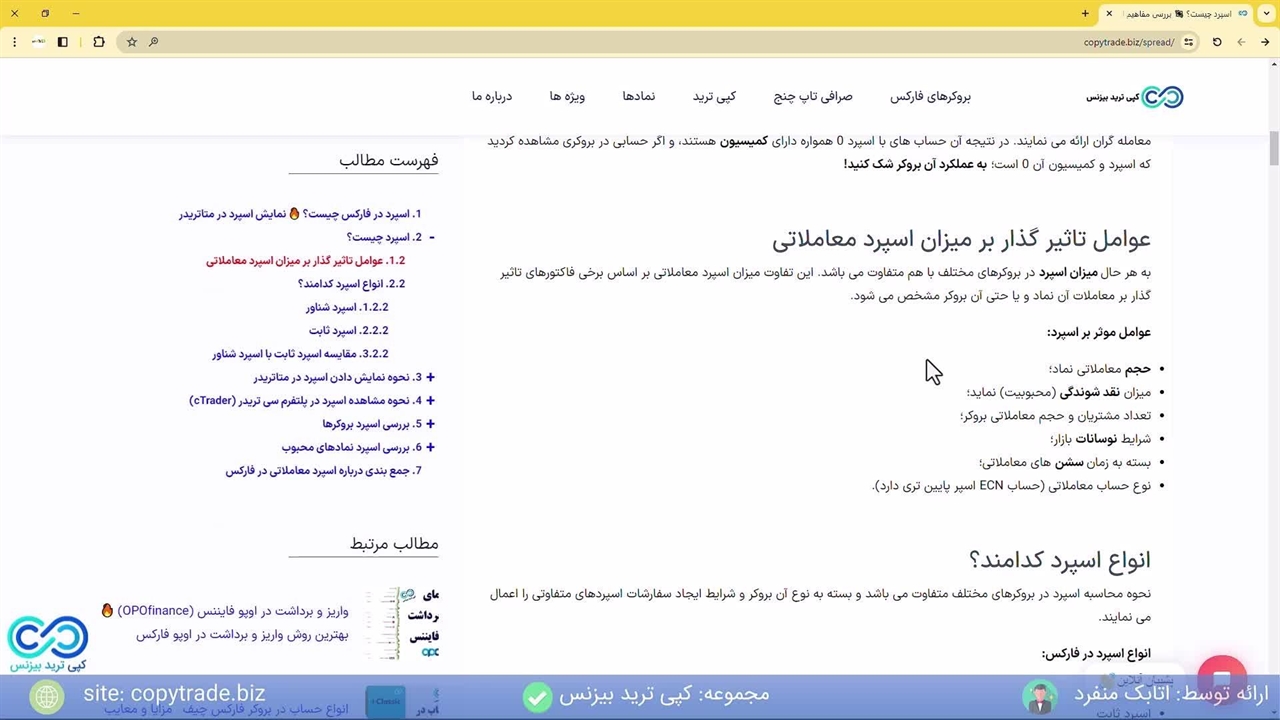Click the zoom magnifier icon in address bar
The height and width of the screenshot is (720, 1280).
coord(153,42)
